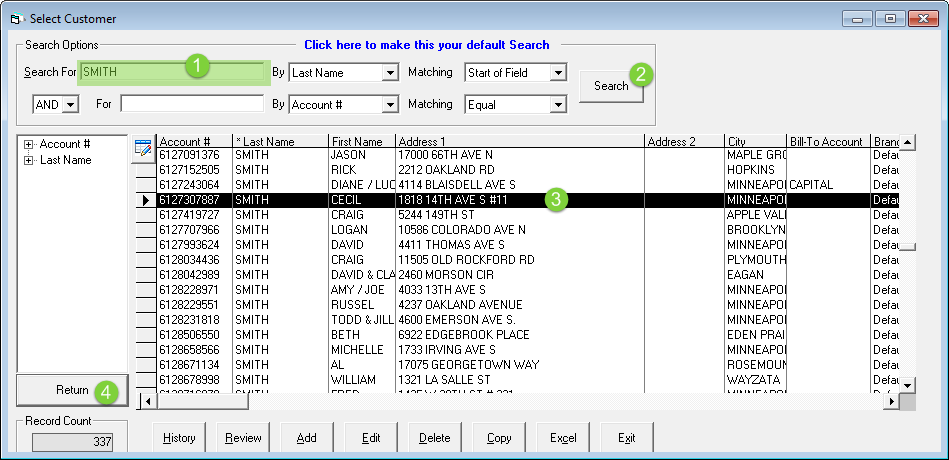Expand the Account # tree node

[x=28, y=145]
